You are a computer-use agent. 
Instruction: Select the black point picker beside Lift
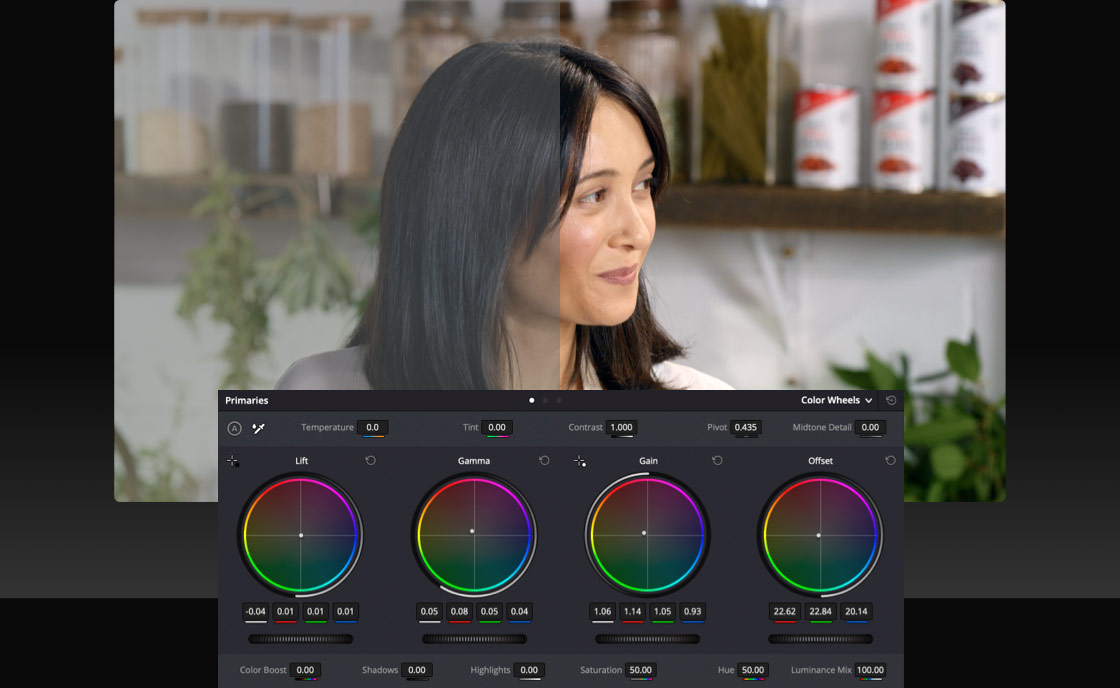pyautogui.click(x=232, y=461)
